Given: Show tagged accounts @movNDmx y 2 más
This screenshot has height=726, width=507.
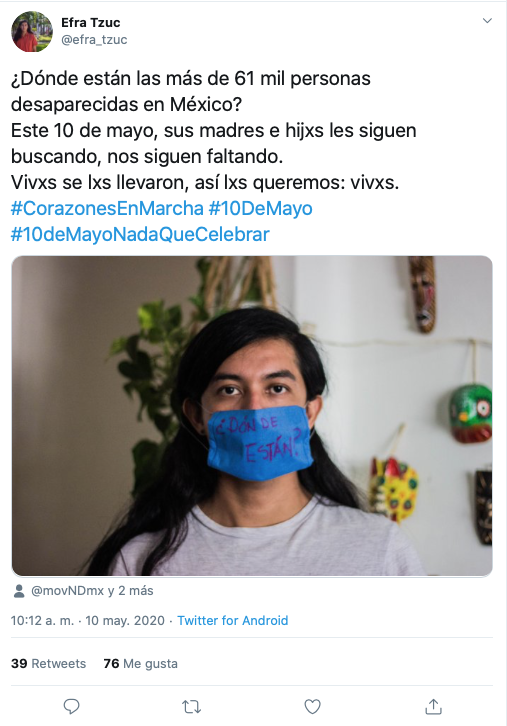Looking at the screenshot, I should [92, 591].
